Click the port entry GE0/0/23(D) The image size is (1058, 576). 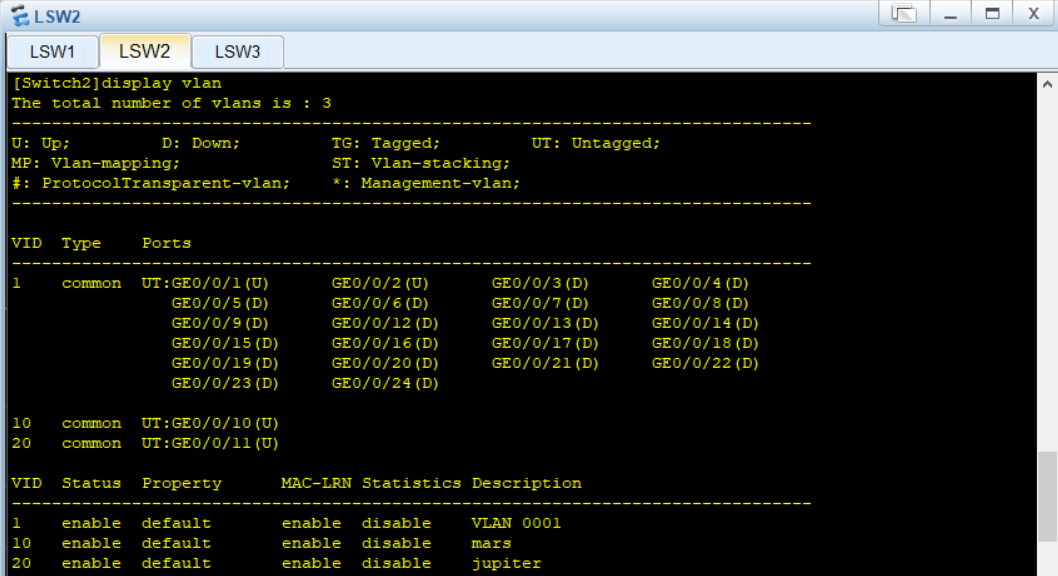[x=225, y=383]
